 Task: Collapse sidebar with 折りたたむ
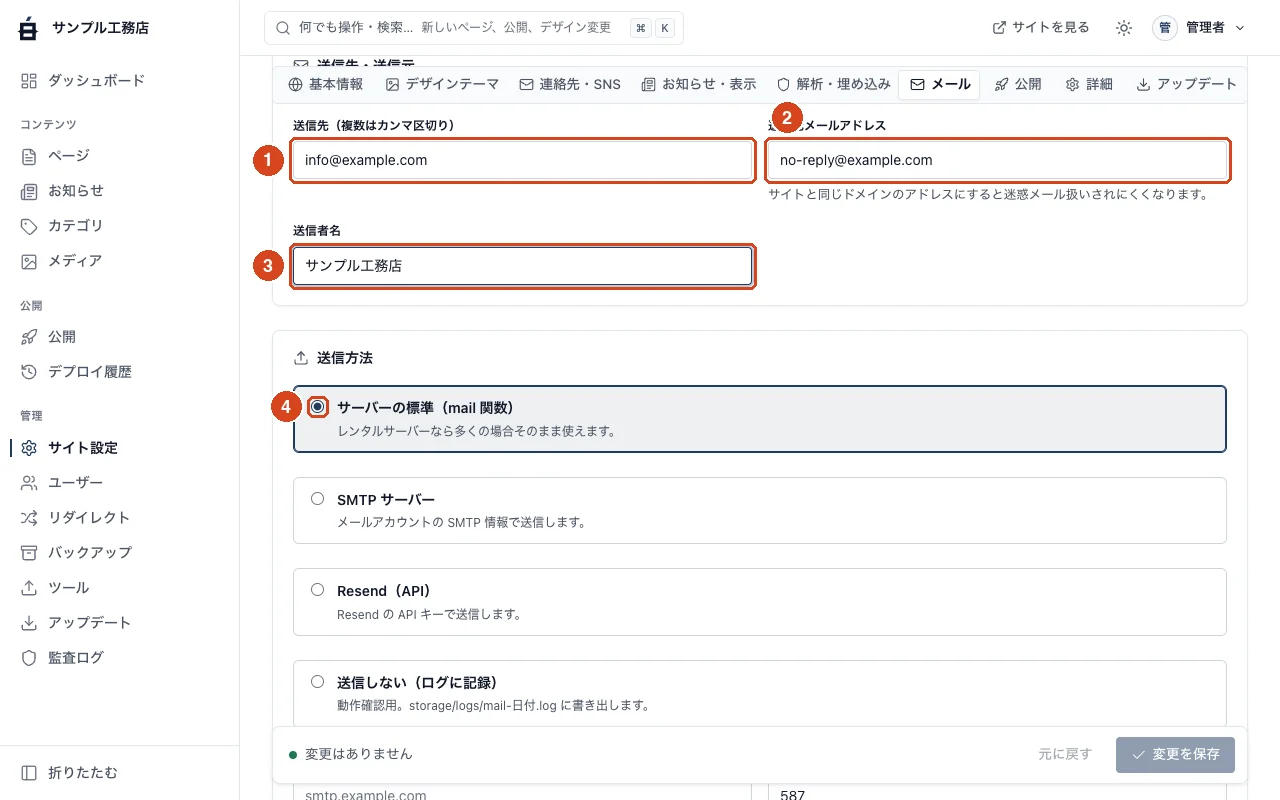(120, 773)
